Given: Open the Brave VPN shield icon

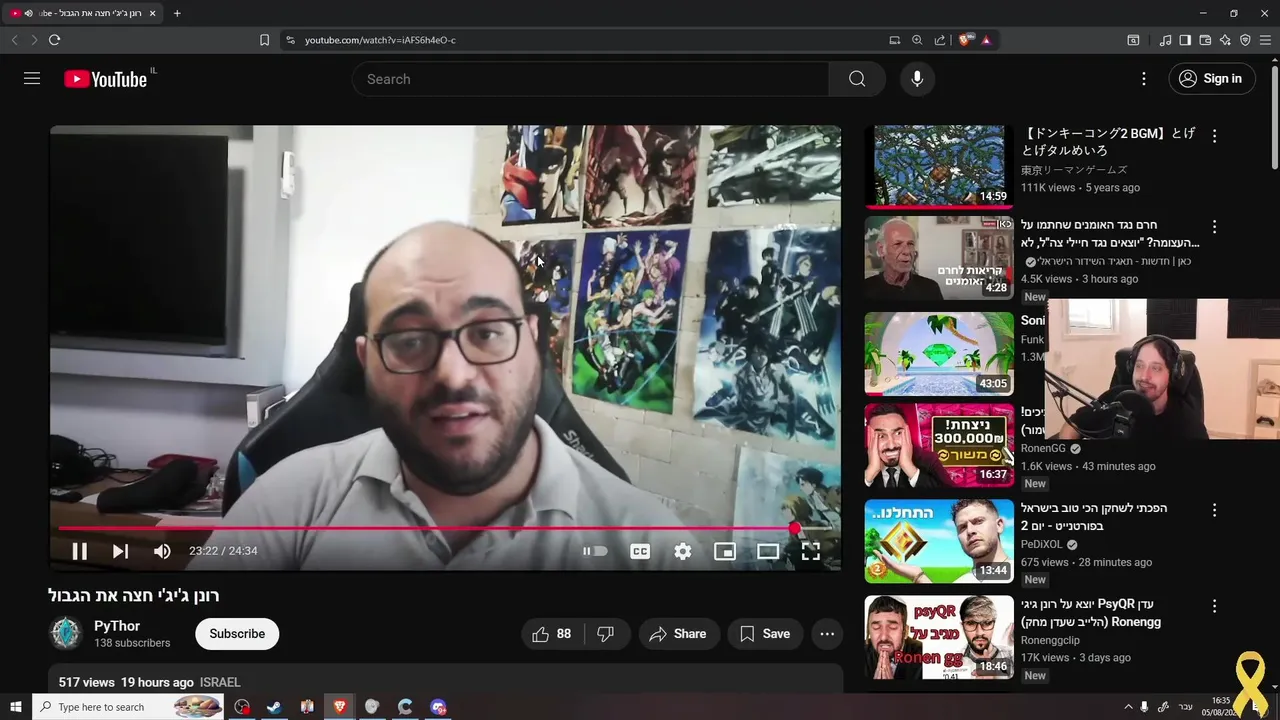Looking at the screenshot, I should 1245,40.
